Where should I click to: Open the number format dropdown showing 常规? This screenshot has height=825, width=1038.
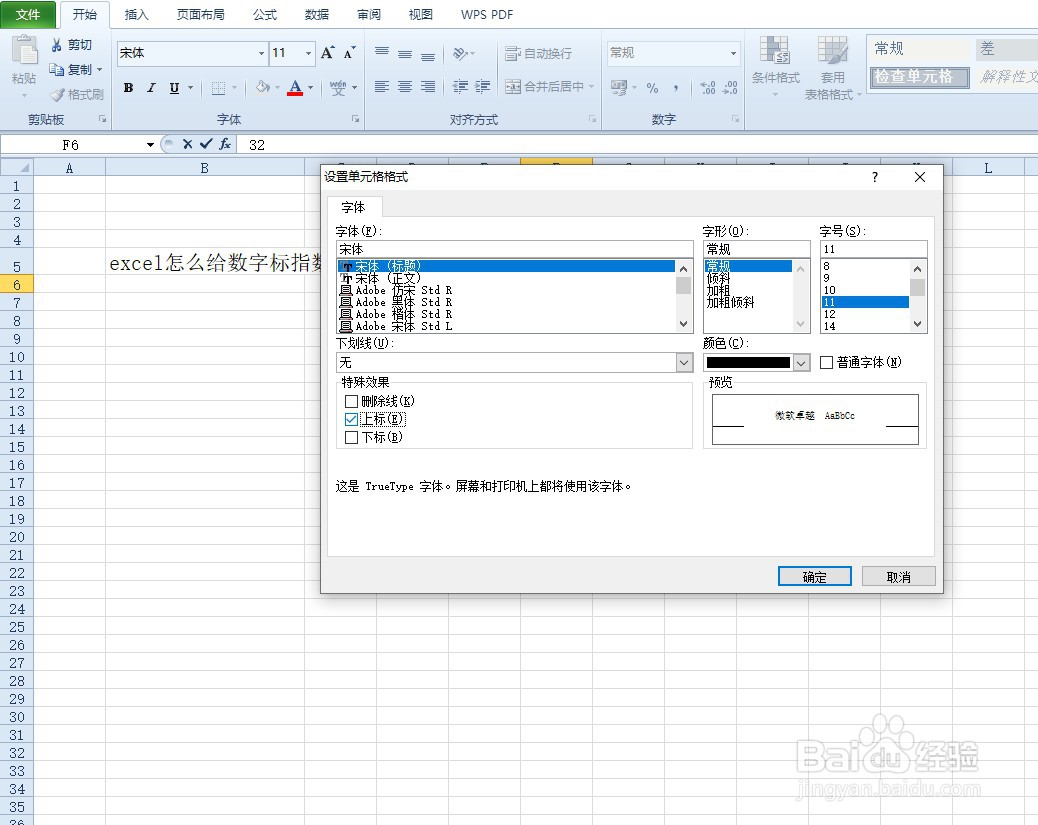point(734,52)
